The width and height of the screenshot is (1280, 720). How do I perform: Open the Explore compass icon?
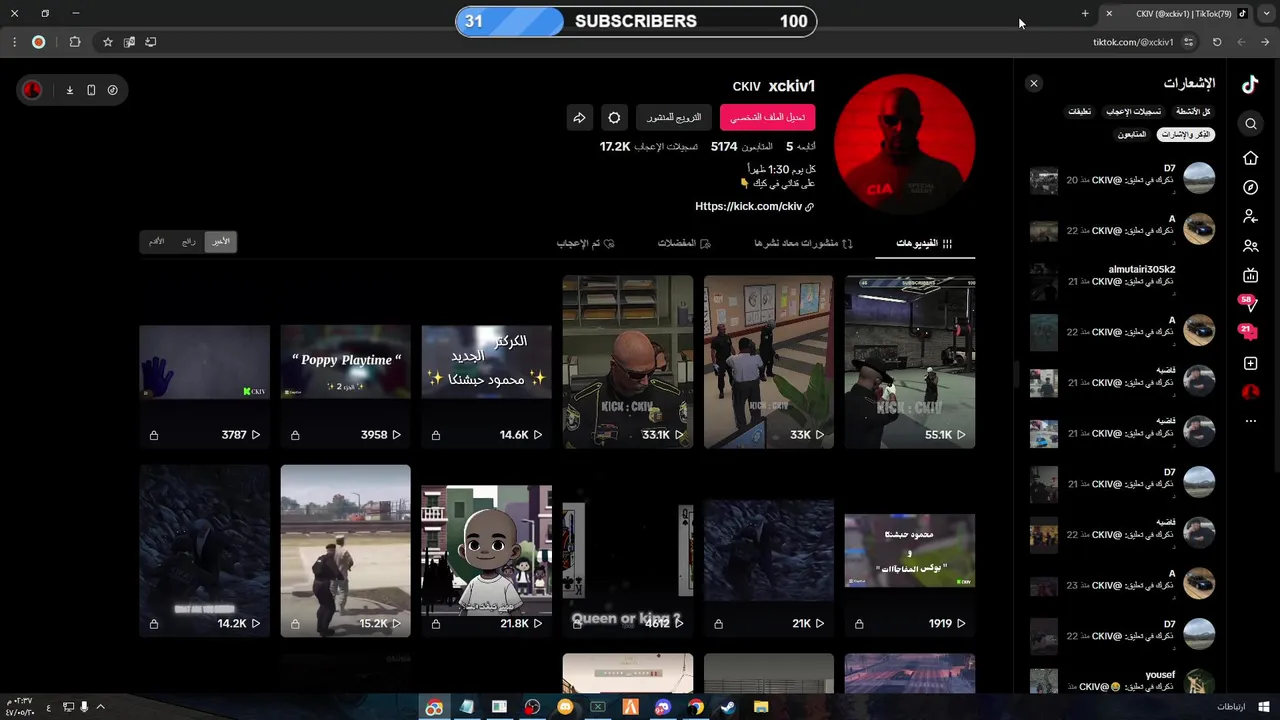pos(1250,187)
